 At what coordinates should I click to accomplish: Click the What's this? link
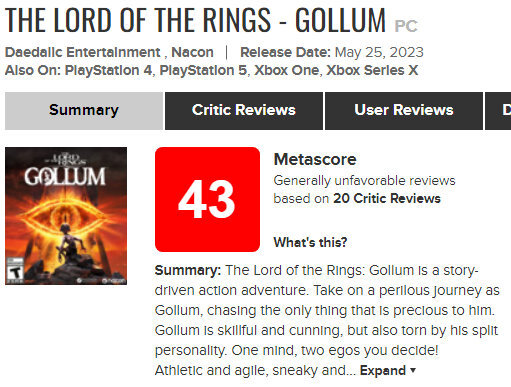tap(310, 242)
